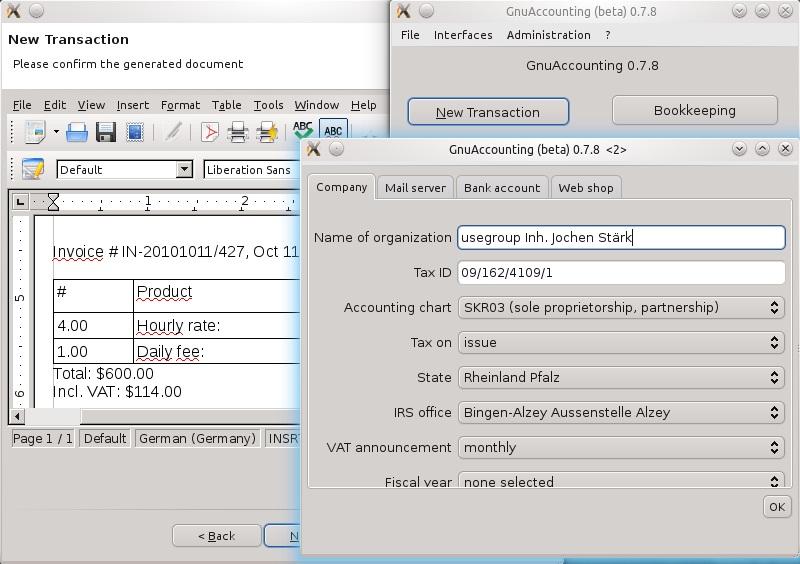Open the Edit menu in the document editor
The width and height of the screenshot is (800, 564).
55,105
